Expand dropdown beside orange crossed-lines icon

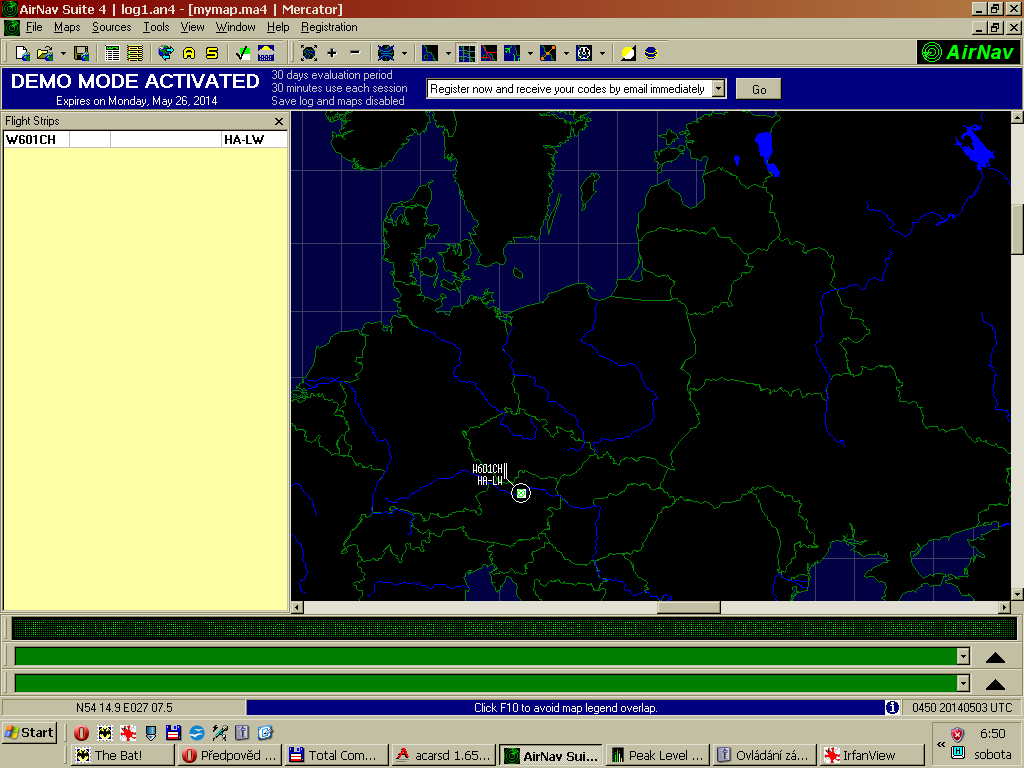click(566, 53)
